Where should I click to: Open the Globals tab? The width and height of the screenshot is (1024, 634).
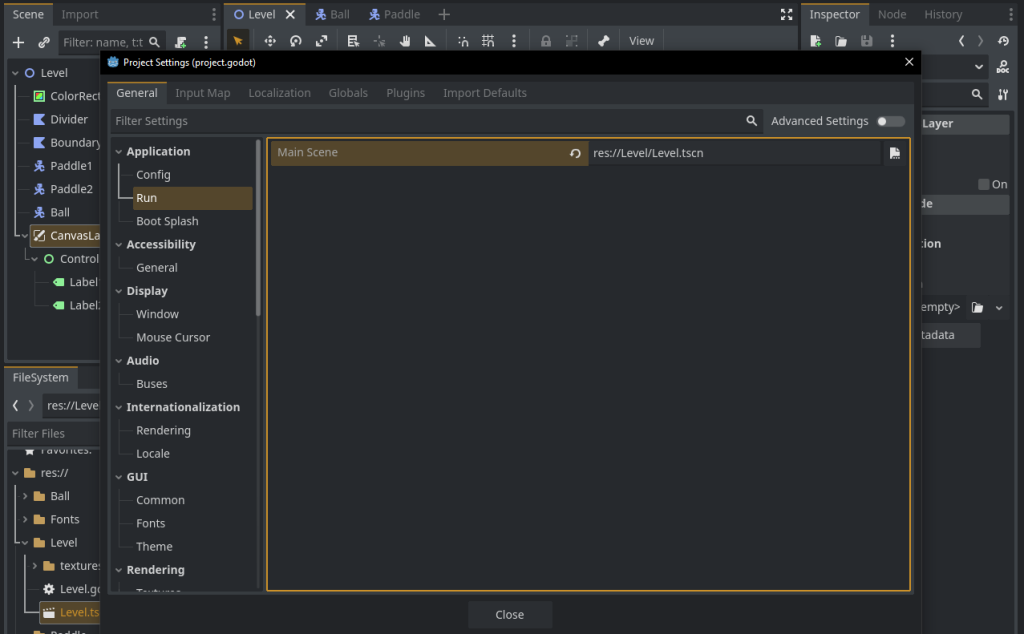(x=348, y=93)
